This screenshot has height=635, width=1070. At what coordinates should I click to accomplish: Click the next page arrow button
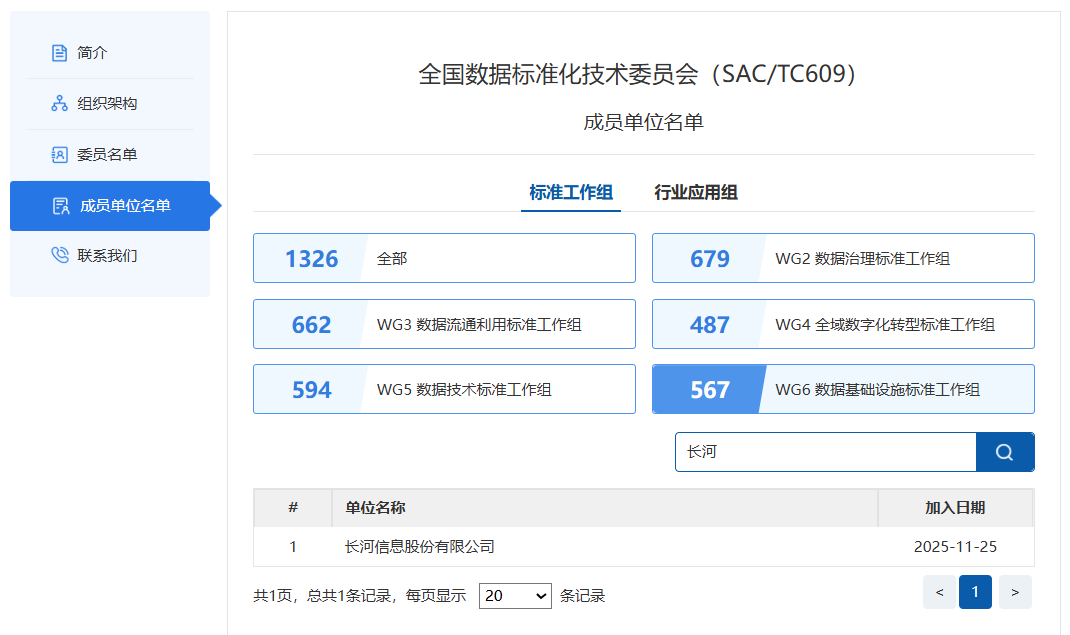tap(1014, 592)
